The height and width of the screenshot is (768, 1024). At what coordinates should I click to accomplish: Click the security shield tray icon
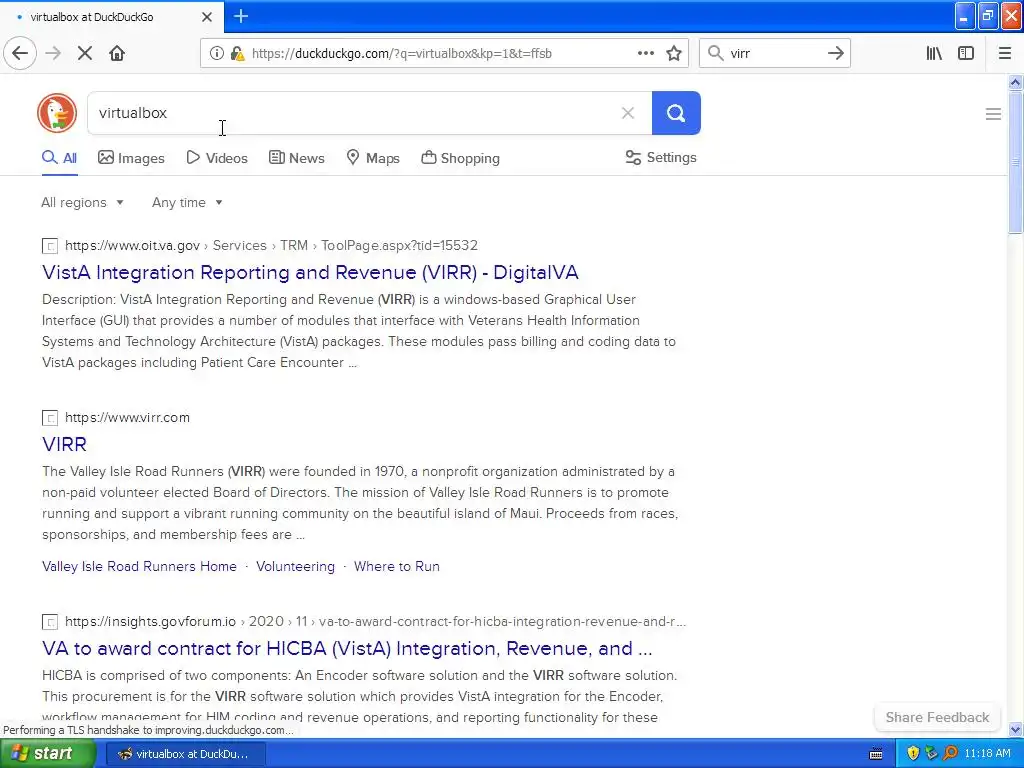[x=913, y=754]
